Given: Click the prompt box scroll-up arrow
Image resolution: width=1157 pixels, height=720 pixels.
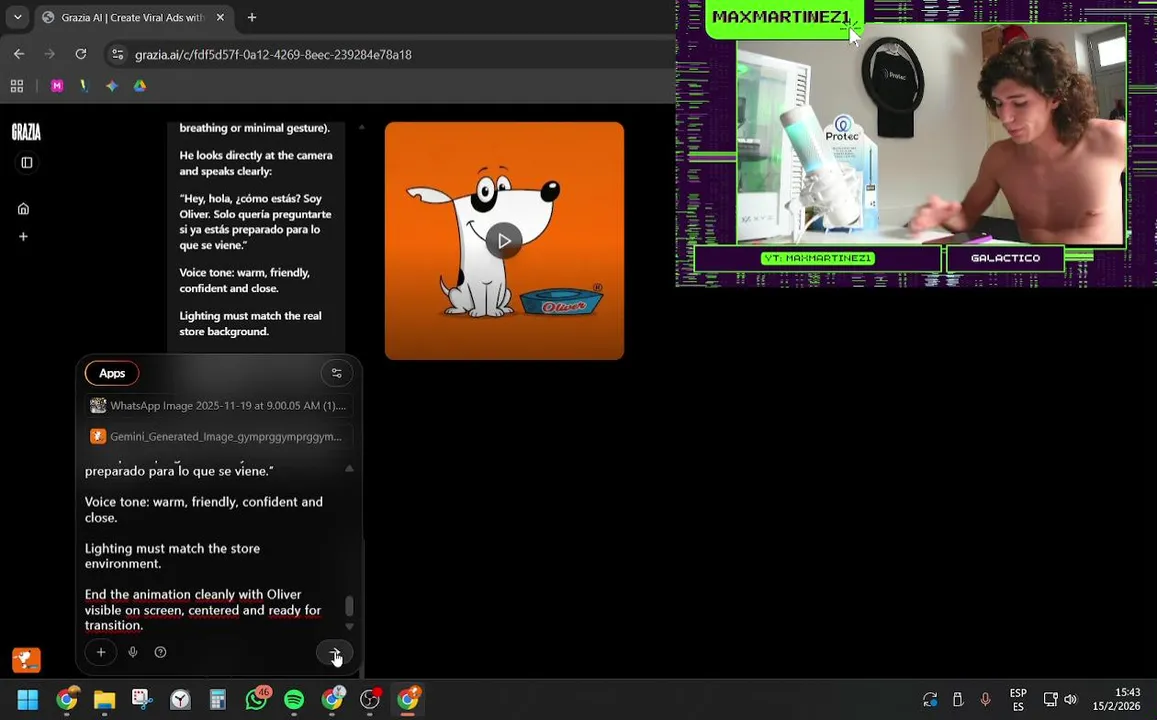Looking at the screenshot, I should coord(350,468).
